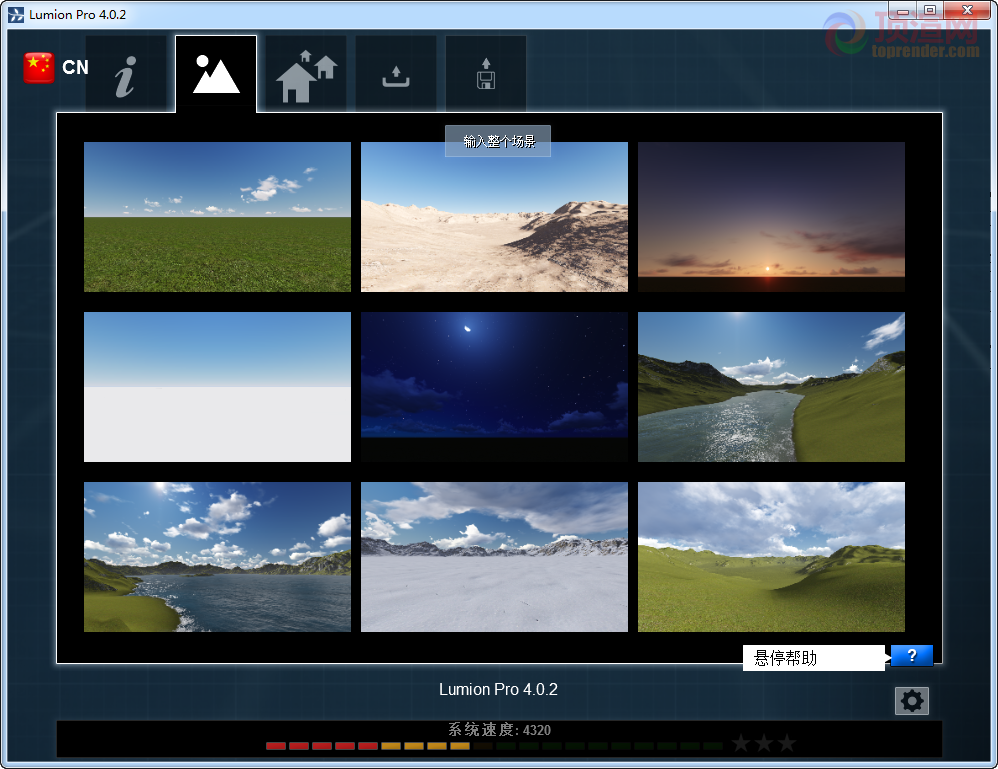Choose the sunset sky scene thumbnail
This screenshot has width=998, height=769.
pos(771,217)
